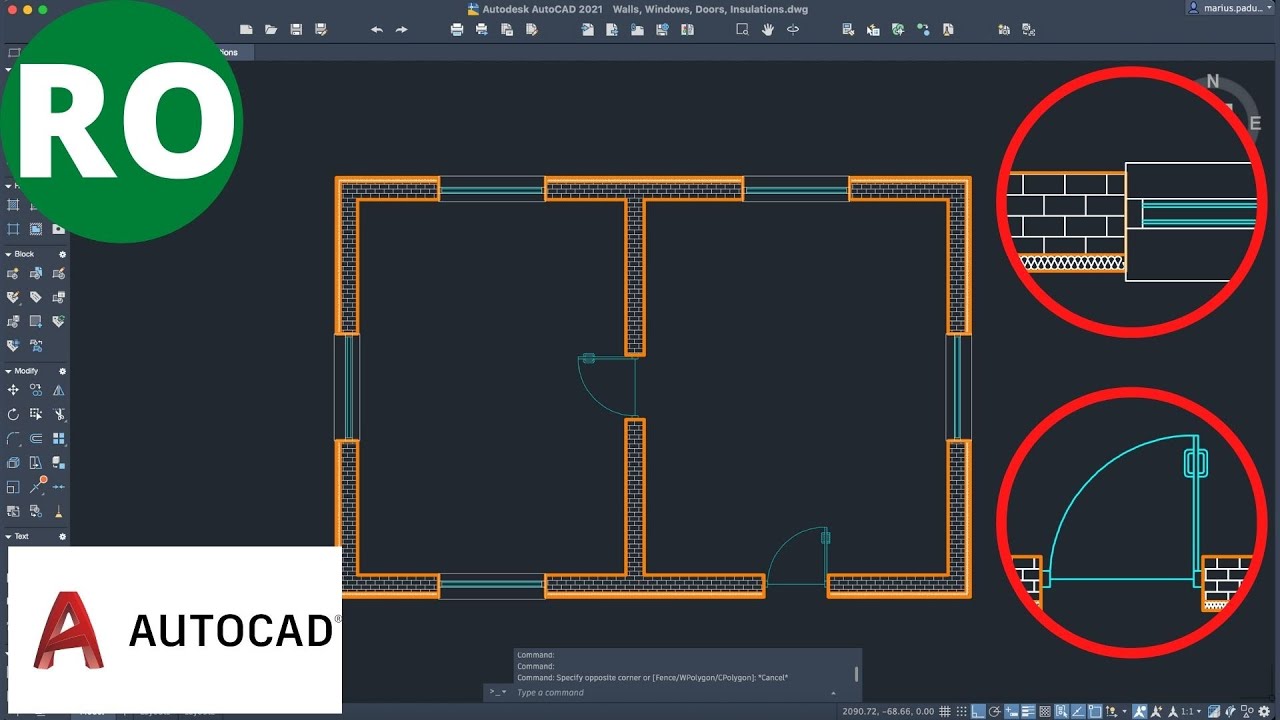Activate the Zoom Window magnifier tool
This screenshot has width=1280, height=720.
(x=742, y=30)
